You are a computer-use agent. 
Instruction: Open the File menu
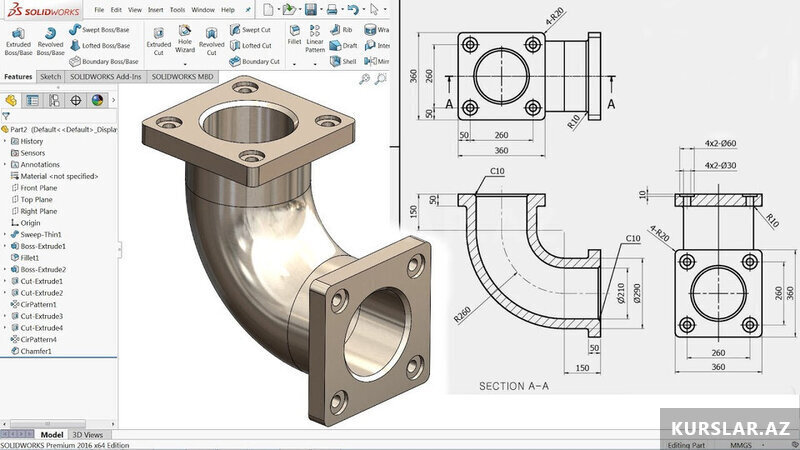pos(99,10)
